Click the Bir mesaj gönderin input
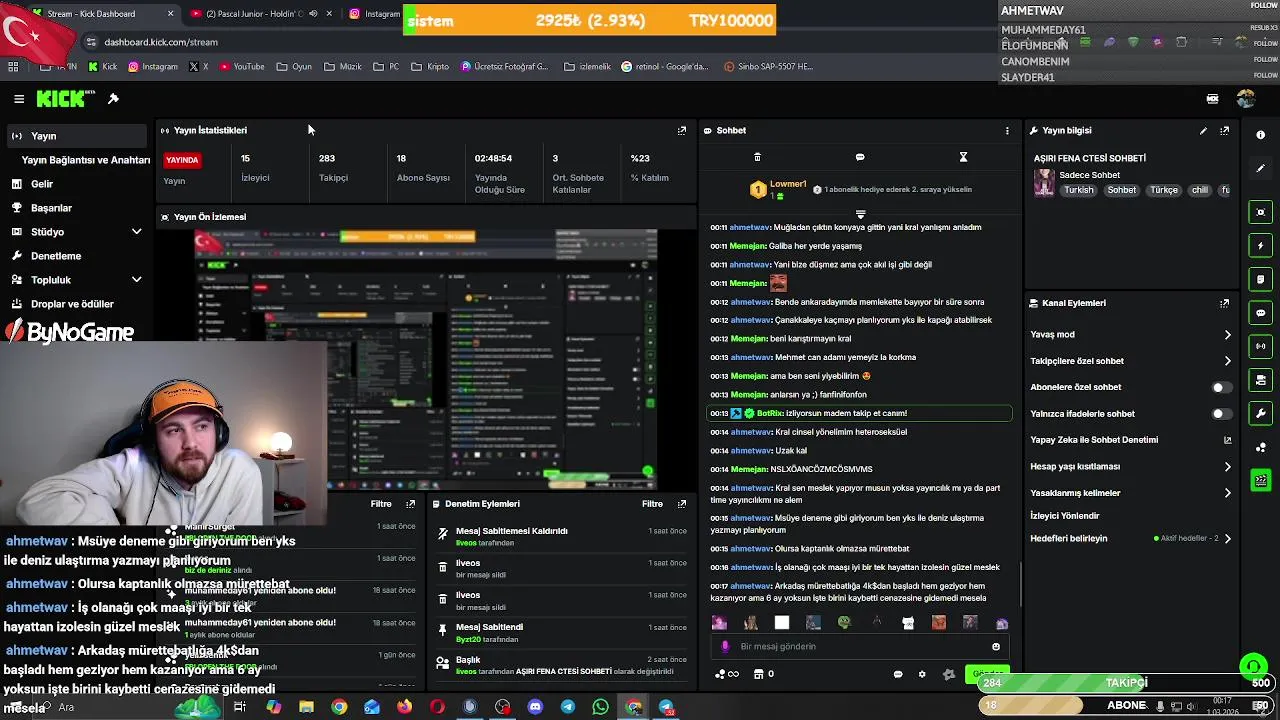The image size is (1280, 720). pos(860,647)
